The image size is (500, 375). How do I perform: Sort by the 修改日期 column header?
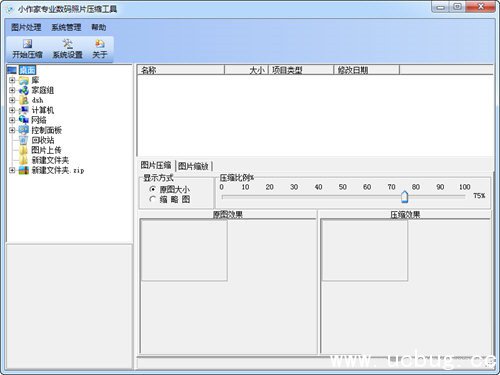[366, 70]
